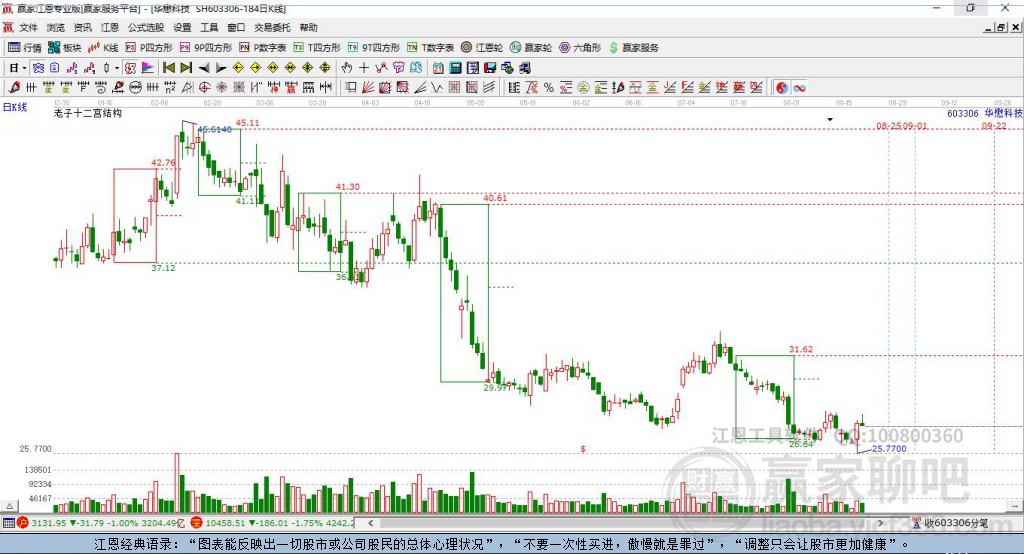Click the status bar grid icon
Image resolution: width=1024 pixels, height=554 pixels.
8,523
